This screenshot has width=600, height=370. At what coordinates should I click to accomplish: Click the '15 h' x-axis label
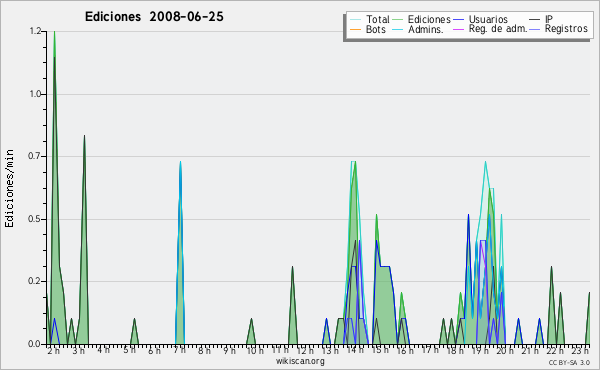380,350
